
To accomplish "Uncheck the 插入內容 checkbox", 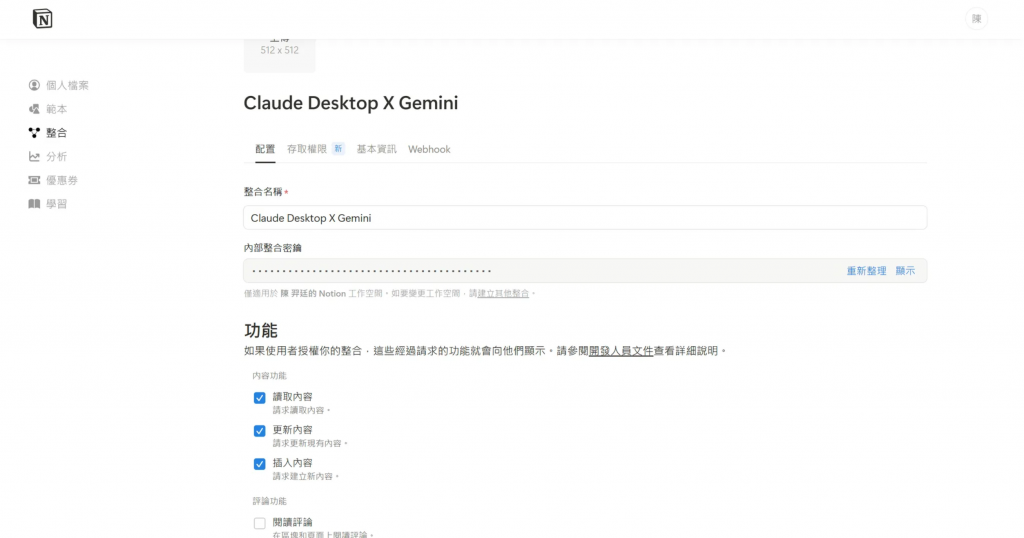I will pyautogui.click(x=259, y=464).
